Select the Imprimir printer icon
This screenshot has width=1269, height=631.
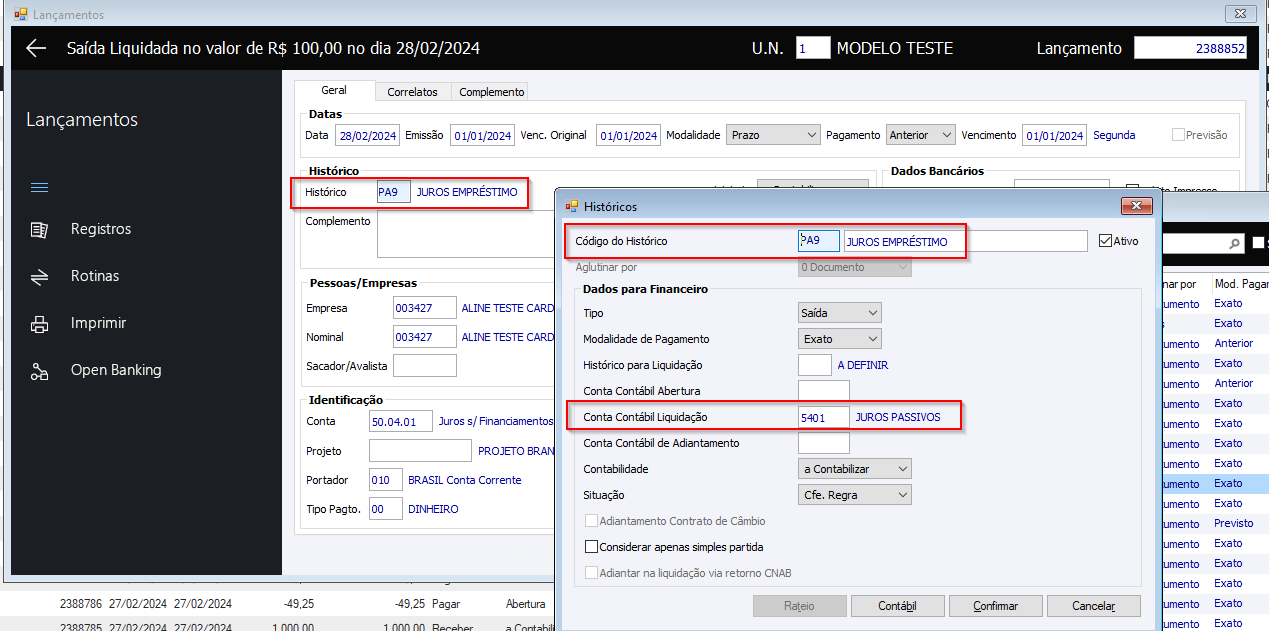(39, 324)
